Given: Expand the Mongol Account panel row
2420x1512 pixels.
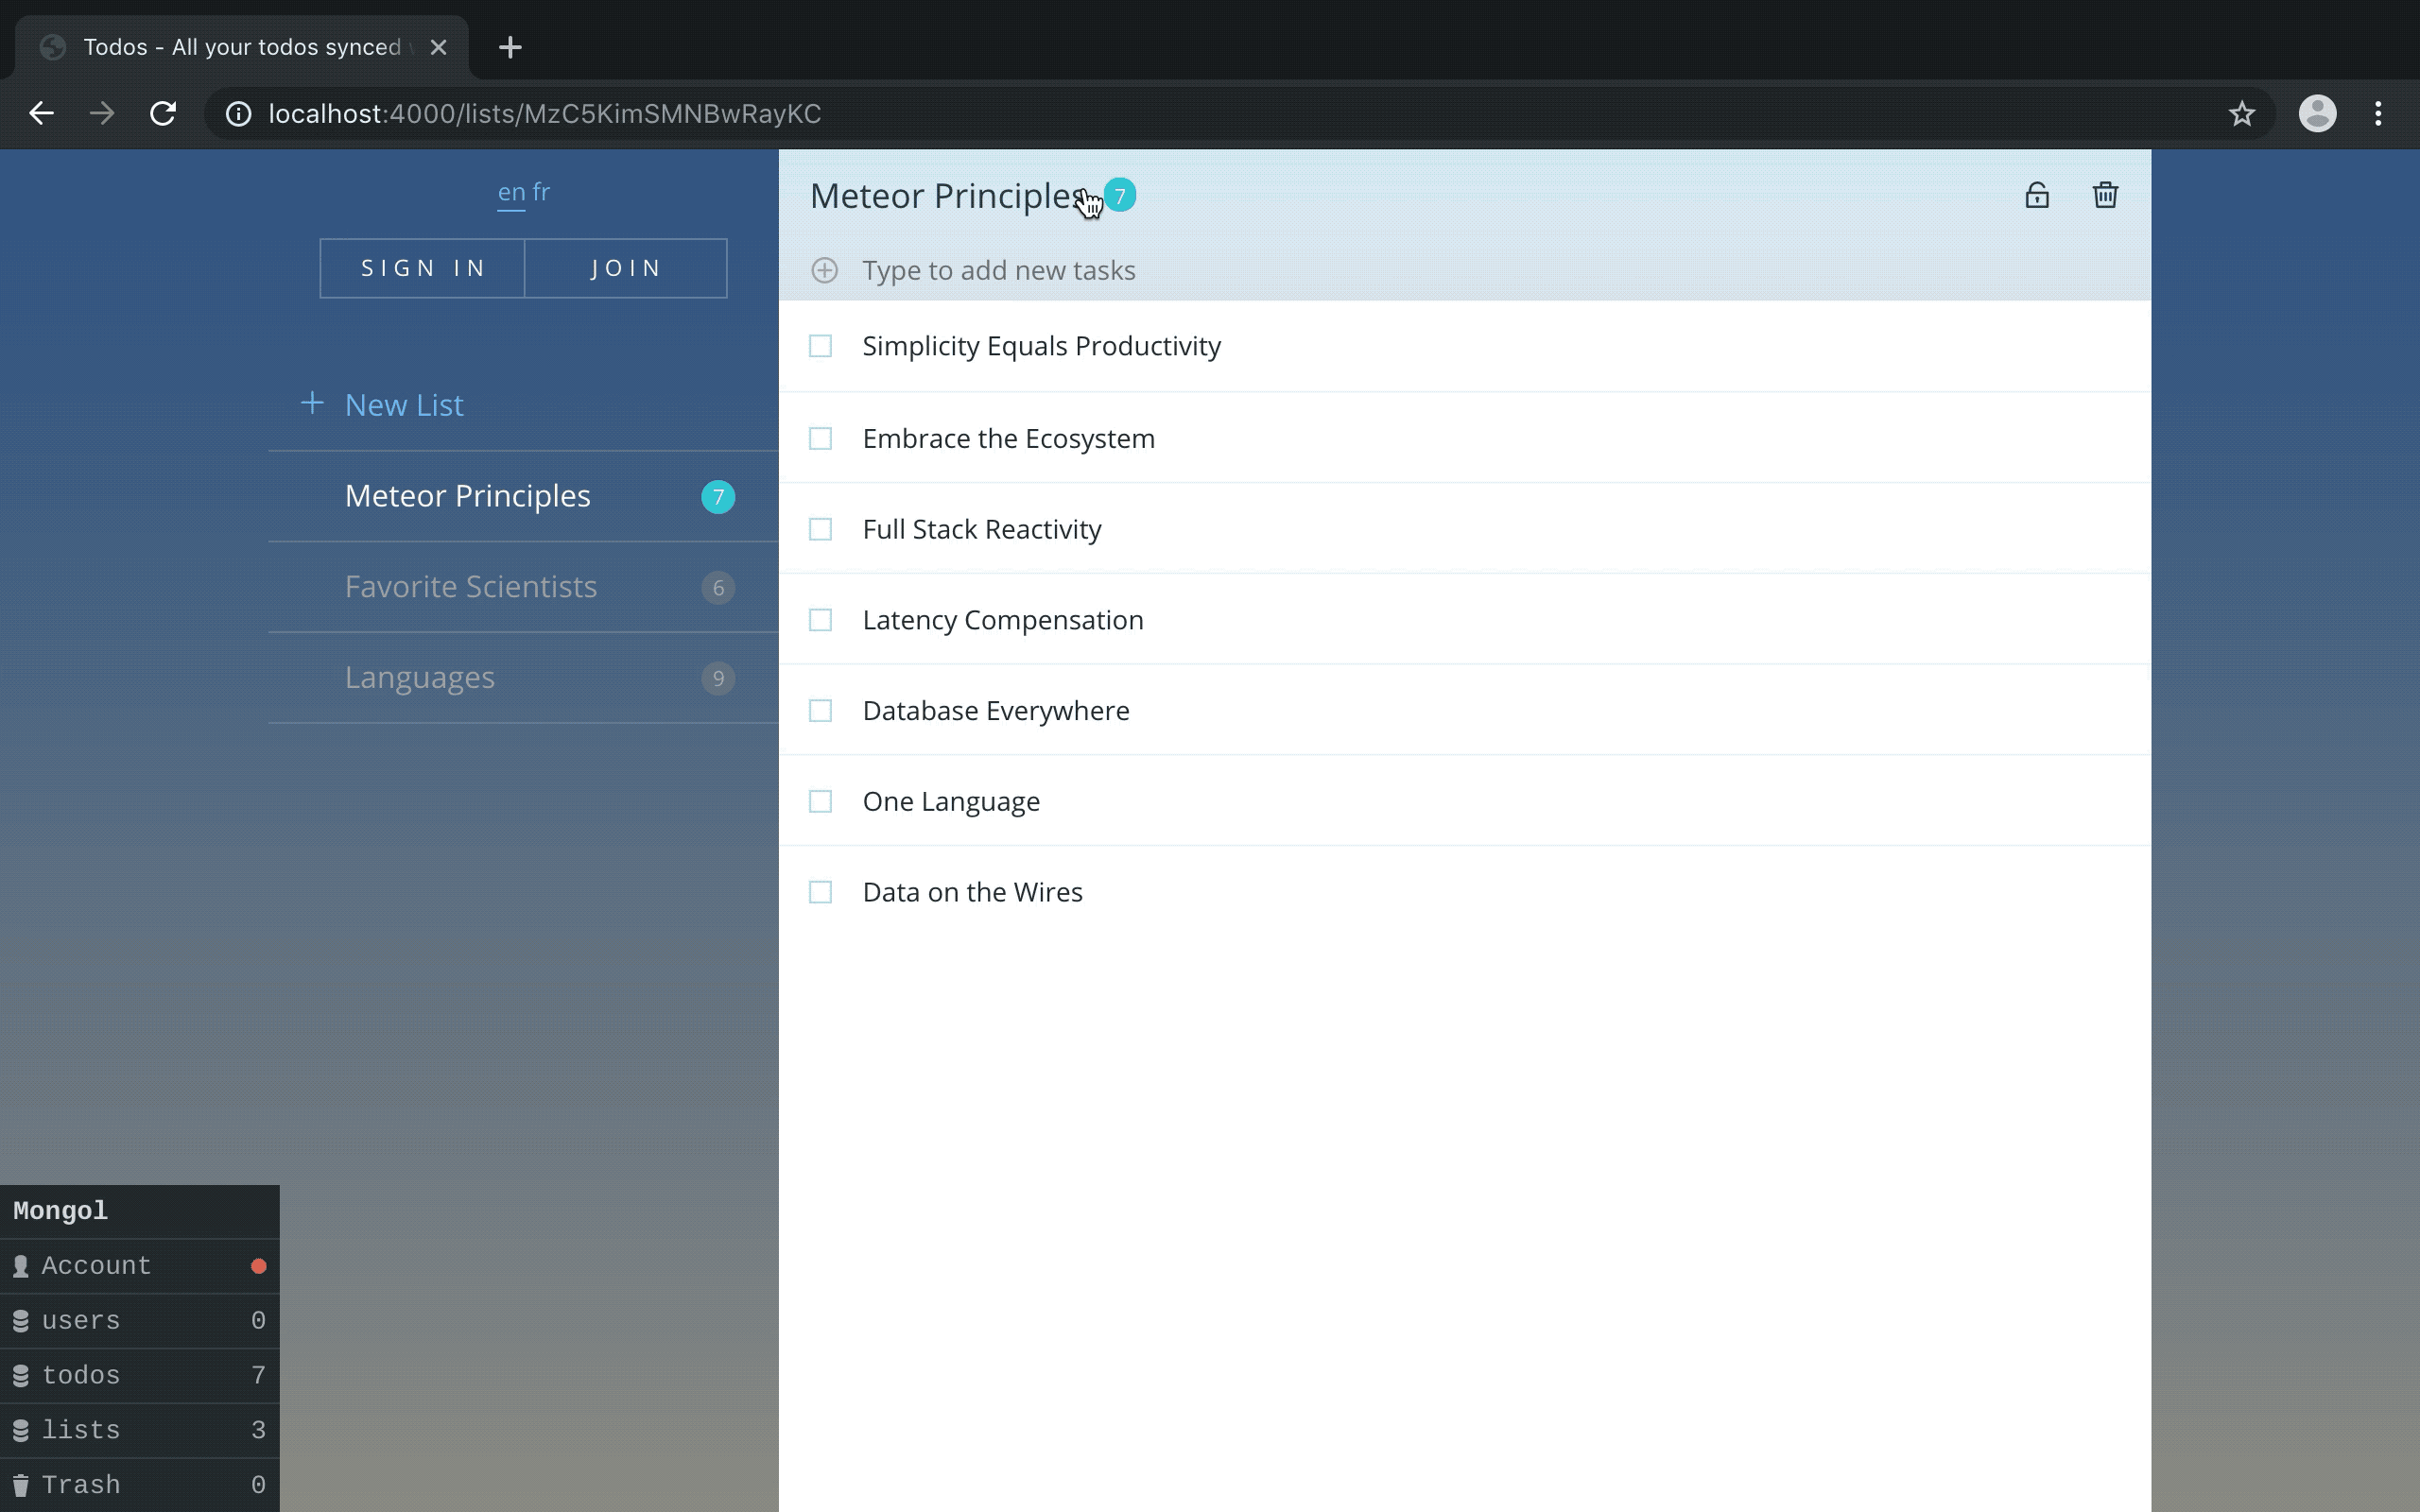Looking at the screenshot, I should coord(139,1266).
